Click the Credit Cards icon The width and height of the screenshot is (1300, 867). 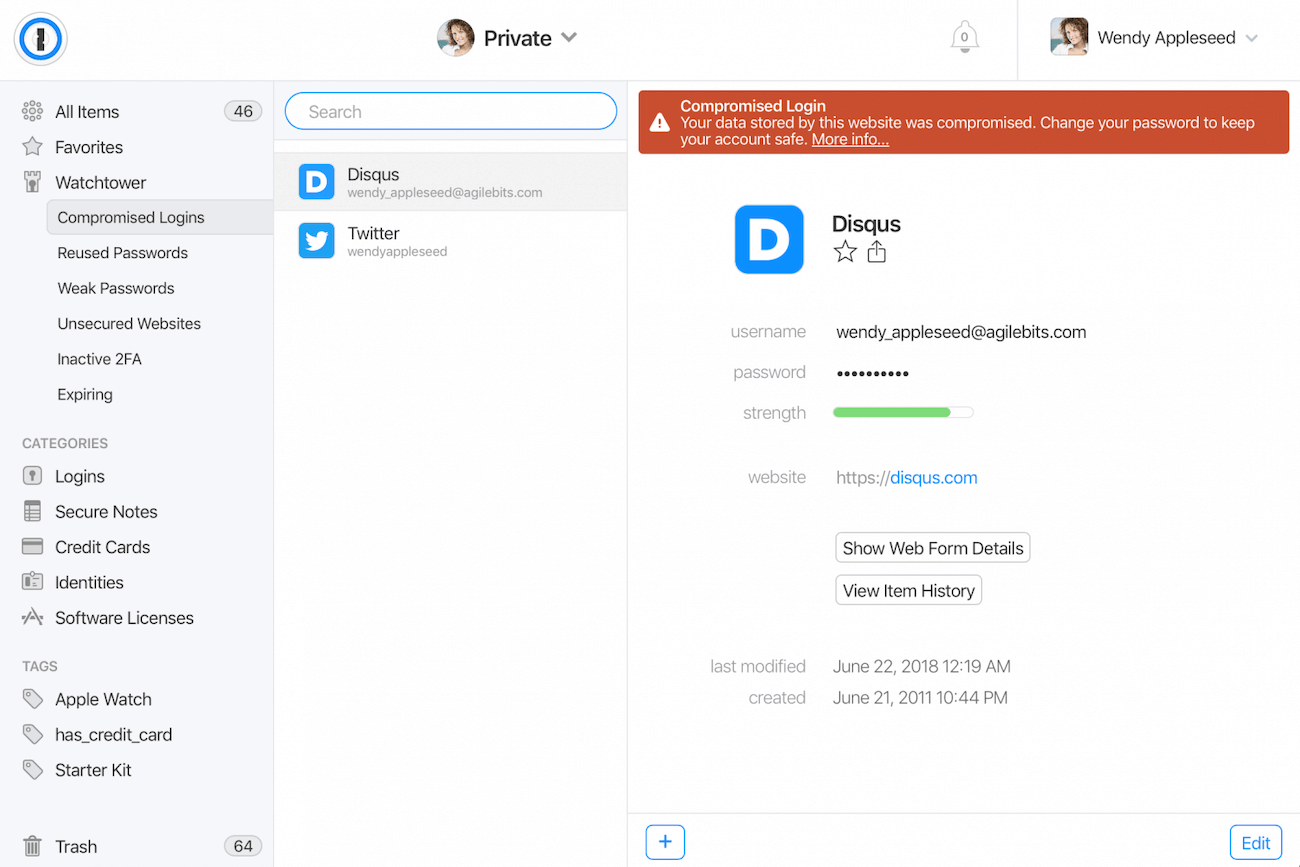(x=32, y=547)
